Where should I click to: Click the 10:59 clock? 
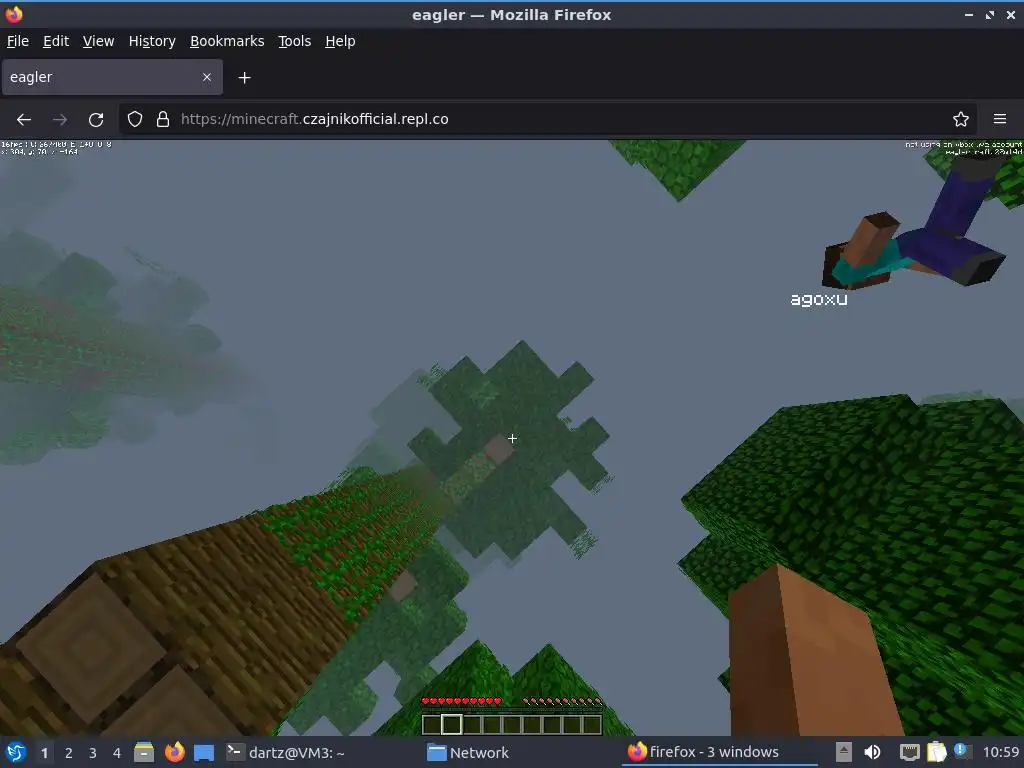(x=1000, y=752)
